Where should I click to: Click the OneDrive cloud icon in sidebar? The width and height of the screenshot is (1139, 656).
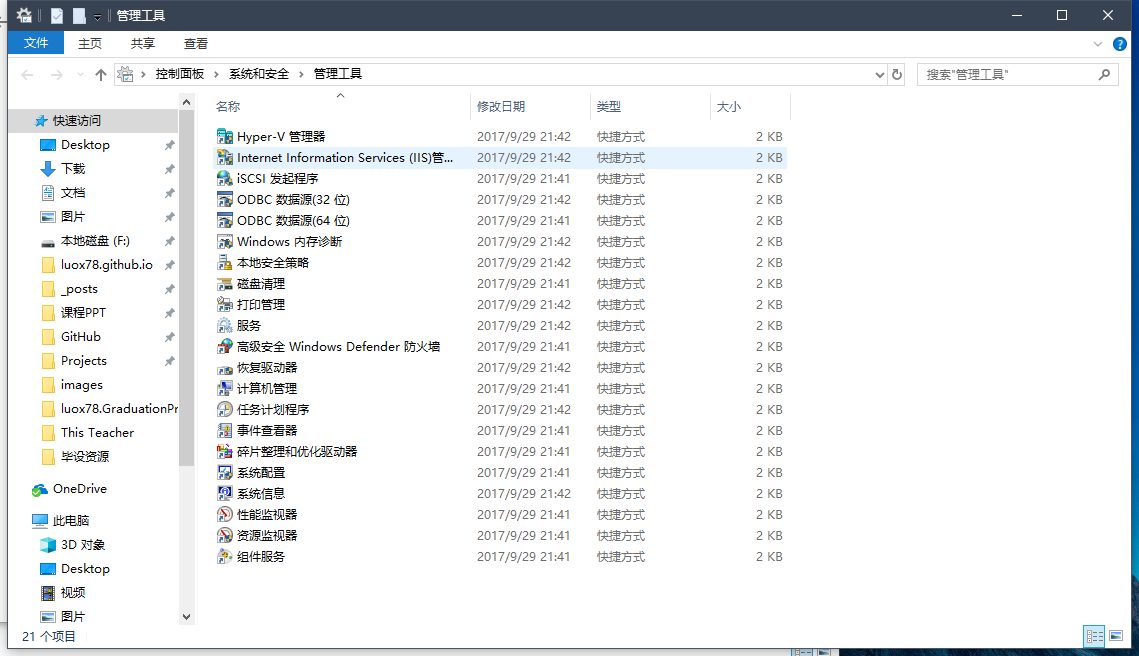pos(39,490)
